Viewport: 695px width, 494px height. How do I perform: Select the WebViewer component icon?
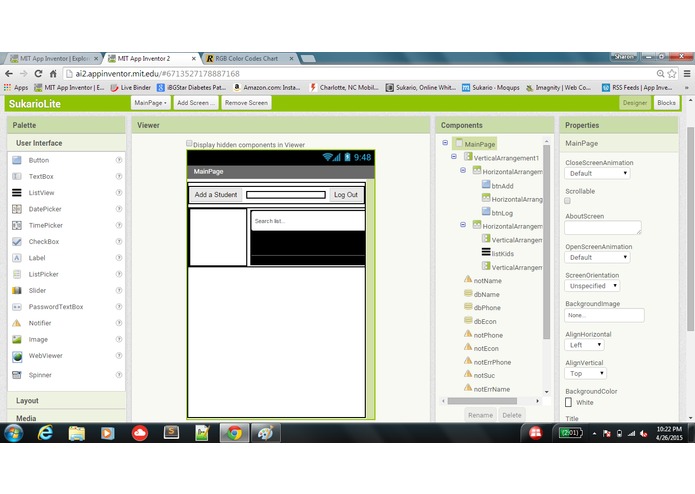coord(17,356)
